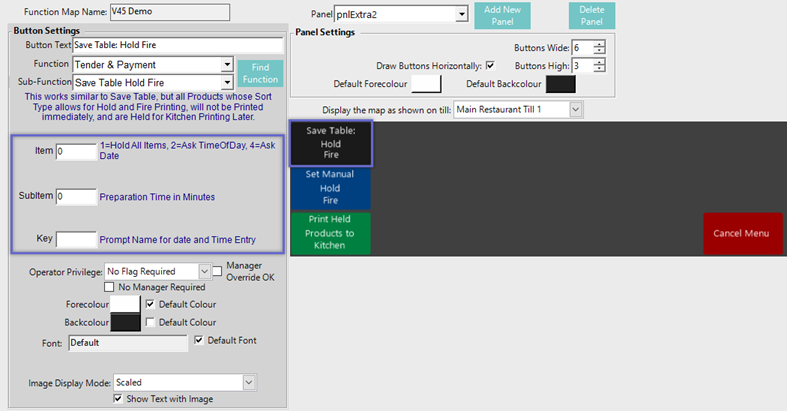
Task: Click the Default Backcolour swatch
Action: tap(561, 84)
